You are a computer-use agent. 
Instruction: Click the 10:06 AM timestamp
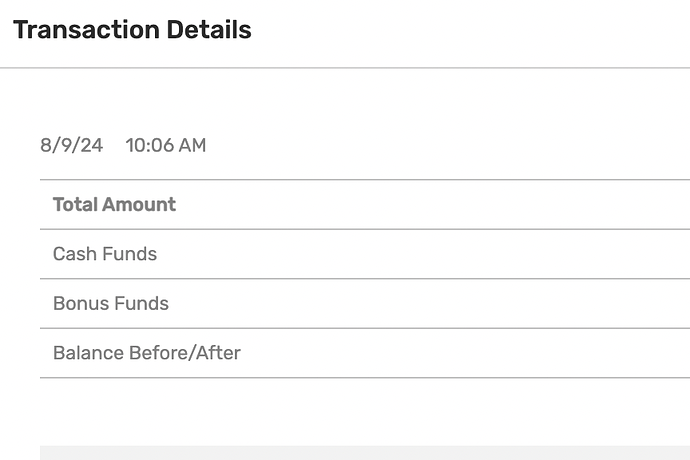tap(165, 145)
